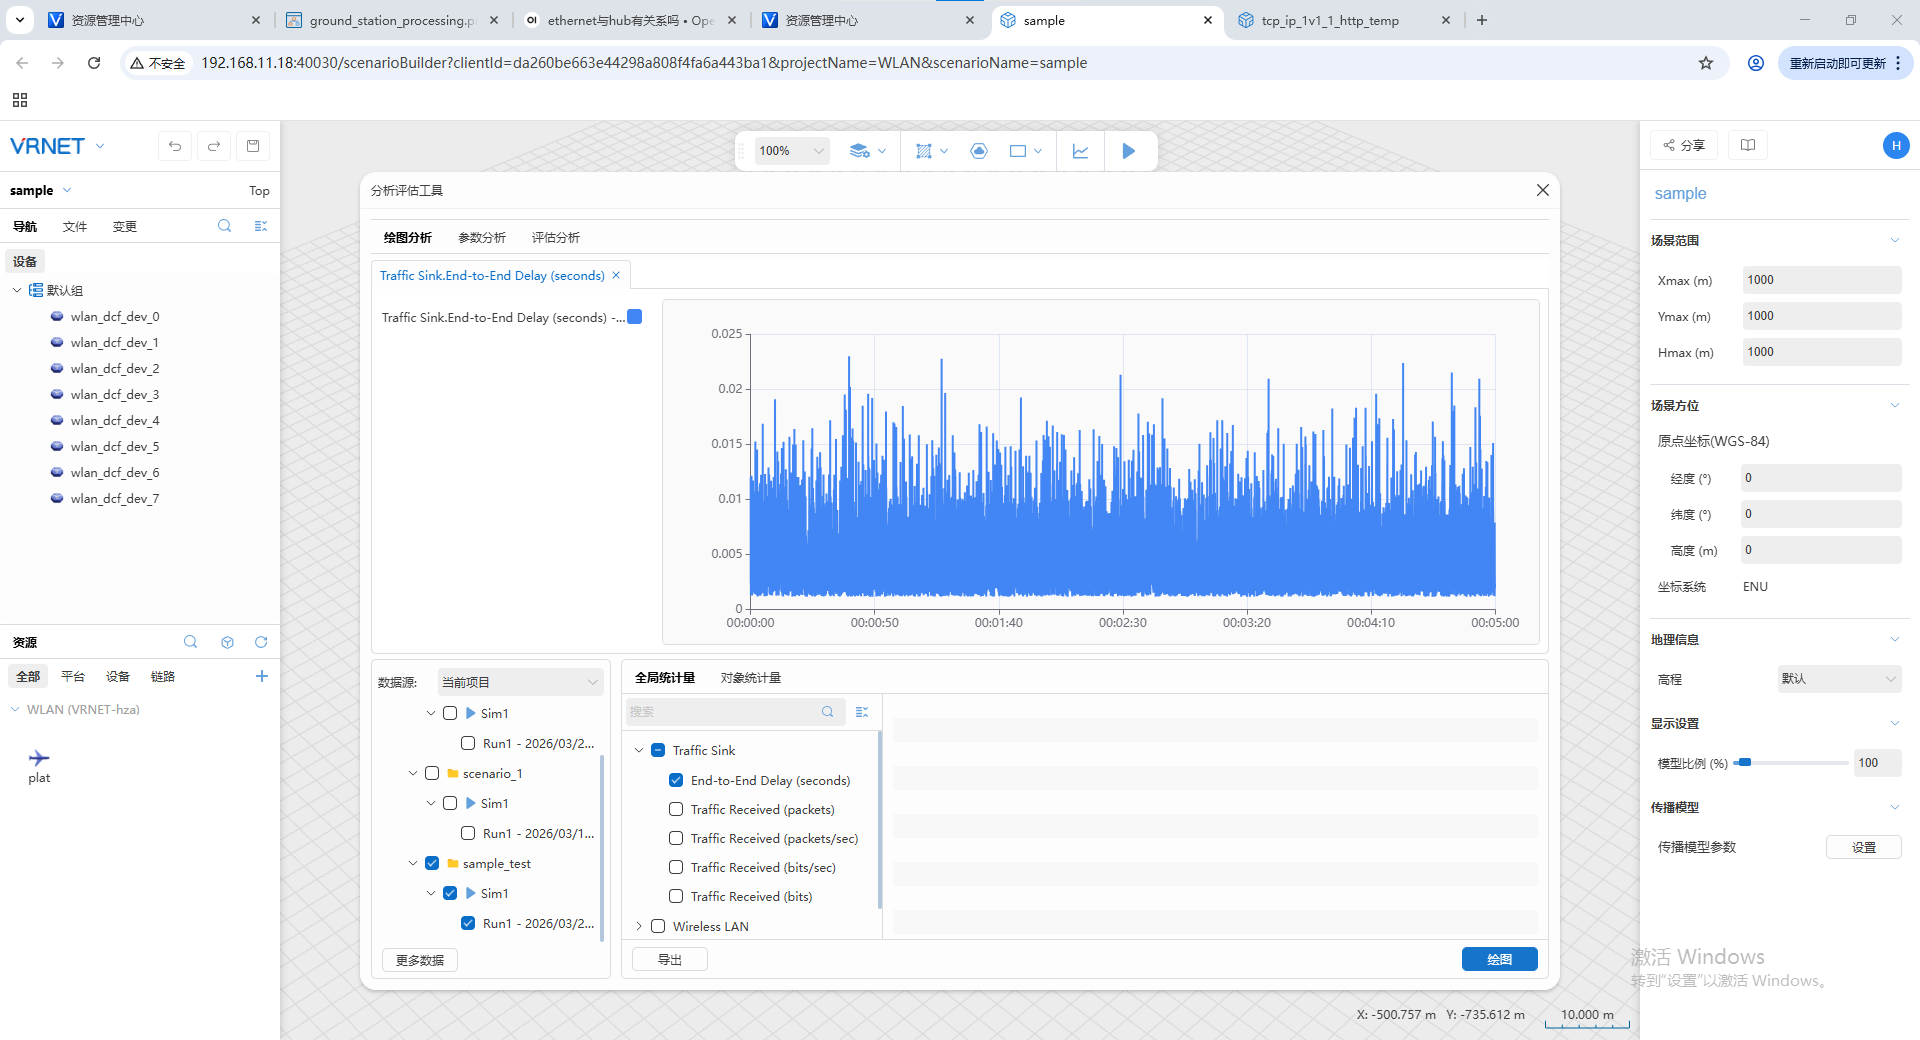1920x1040 pixels.
Task: Click the plus icon to add resource
Action: pos(261,676)
